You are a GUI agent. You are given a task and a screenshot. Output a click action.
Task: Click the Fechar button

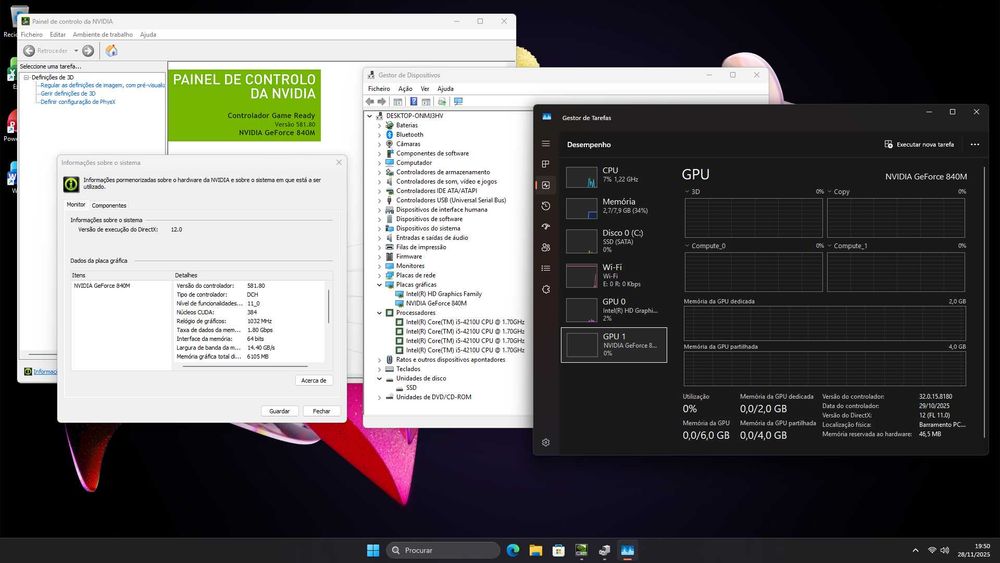pyautogui.click(x=321, y=411)
